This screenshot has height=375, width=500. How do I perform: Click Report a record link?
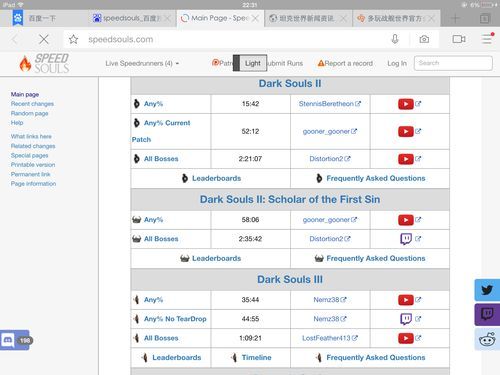(345, 63)
